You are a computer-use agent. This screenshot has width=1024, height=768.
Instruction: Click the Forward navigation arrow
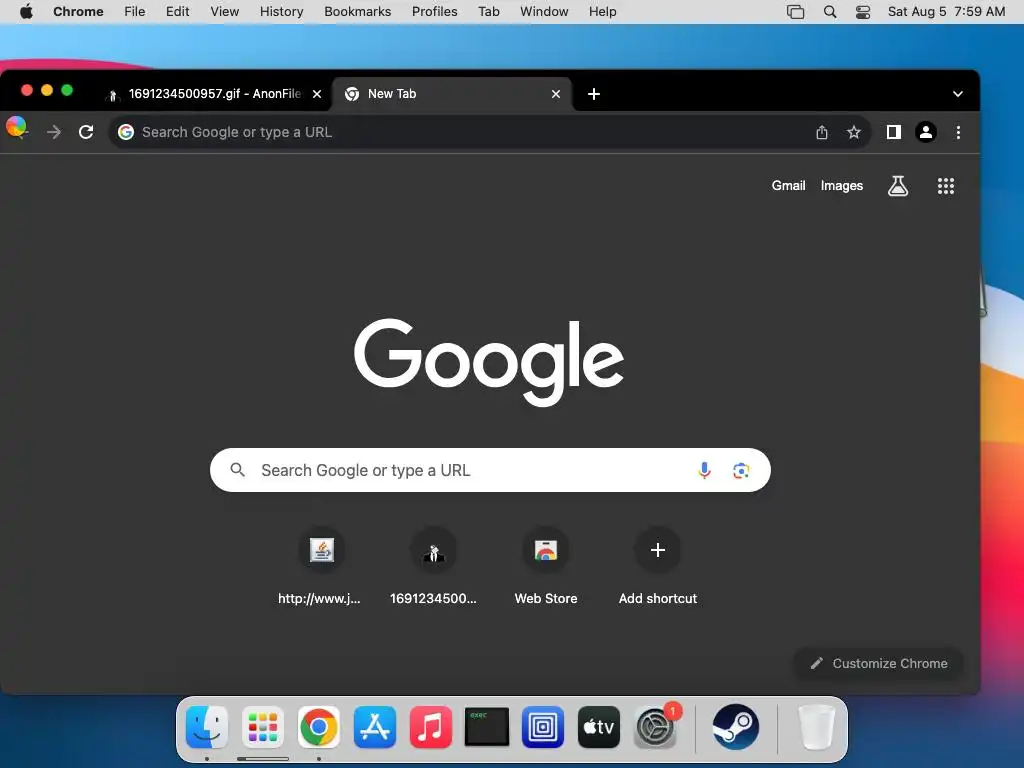coord(54,133)
